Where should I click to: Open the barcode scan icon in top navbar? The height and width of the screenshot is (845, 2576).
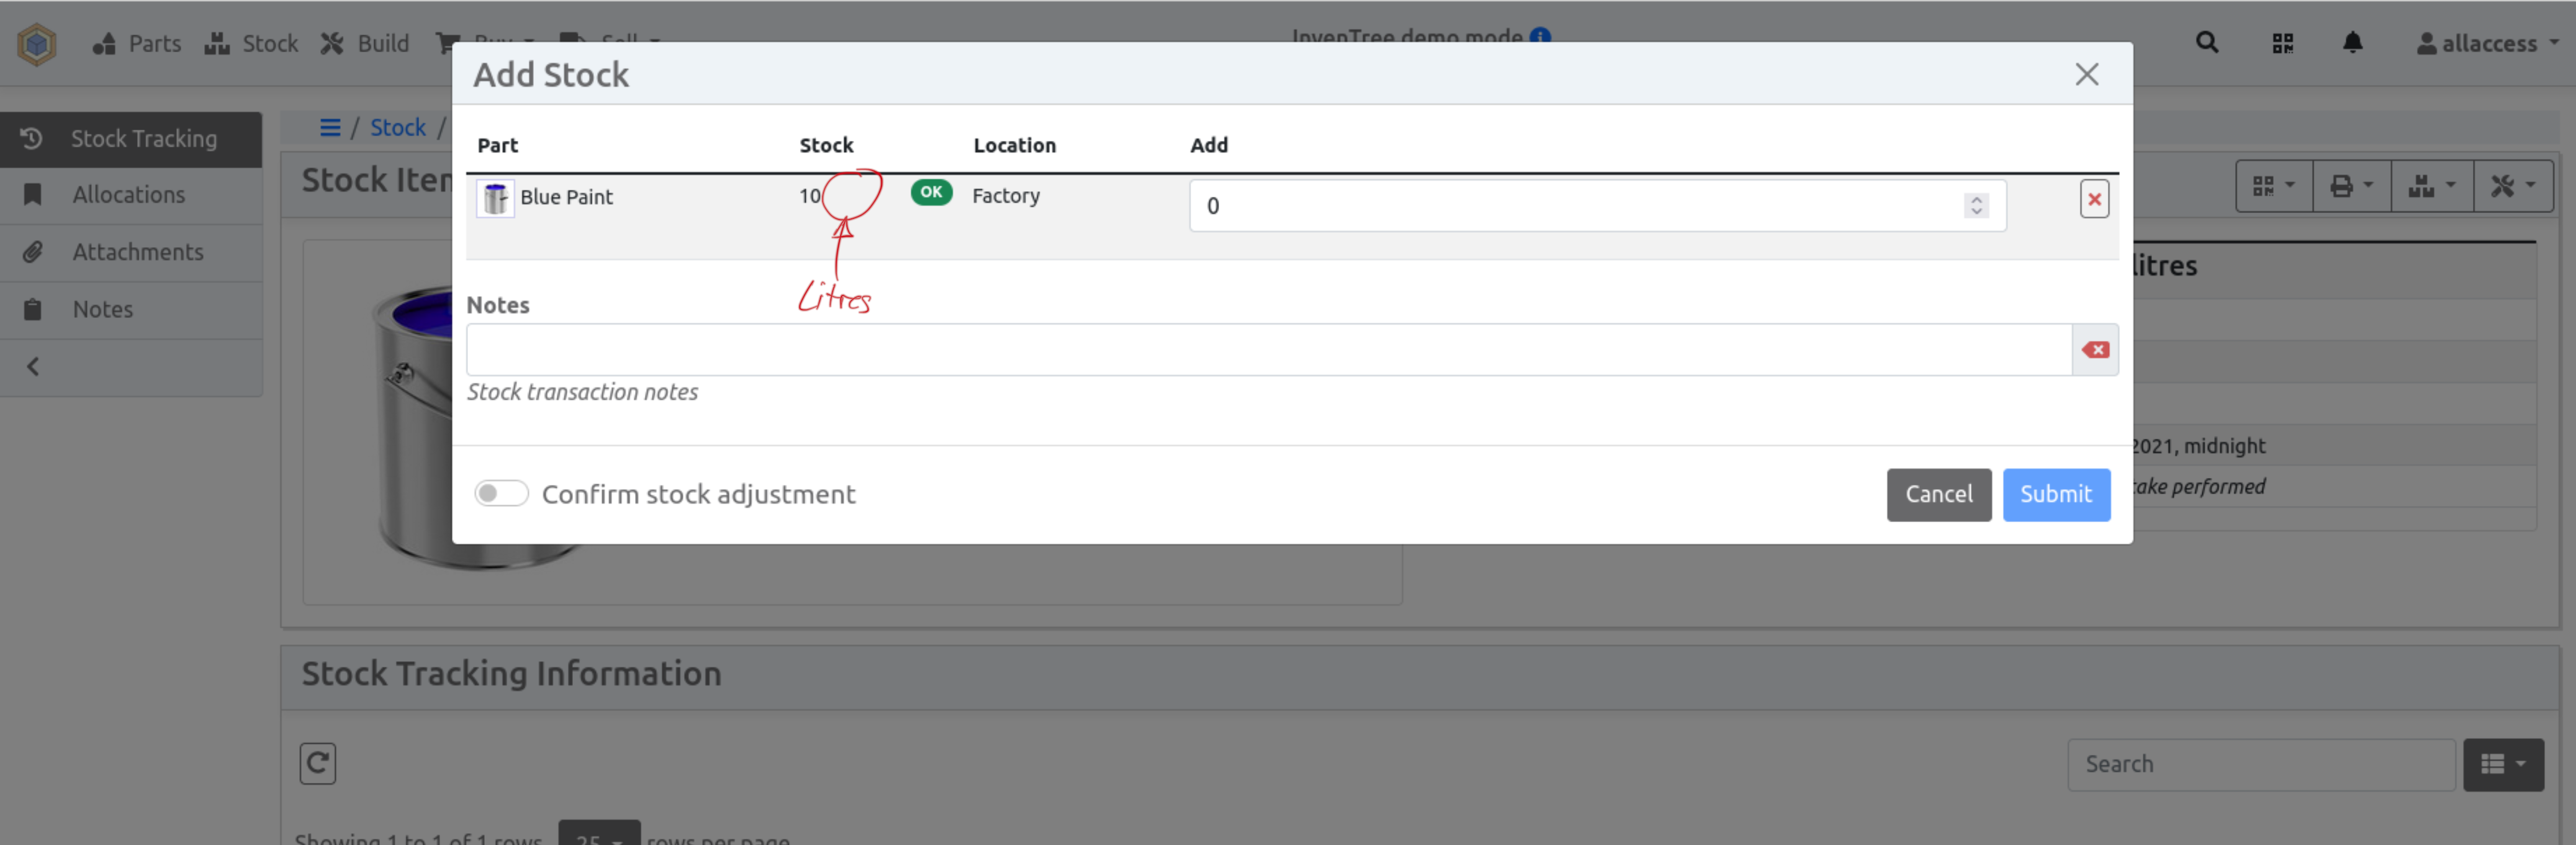pyautogui.click(x=2282, y=43)
